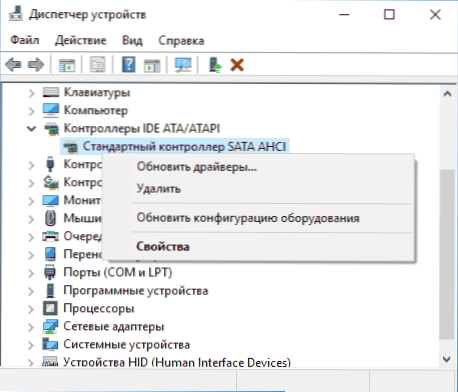The width and height of the screenshot is (458, 392).
Task: Click the show console tree toolbar icon
Action: tap(67, 65)
